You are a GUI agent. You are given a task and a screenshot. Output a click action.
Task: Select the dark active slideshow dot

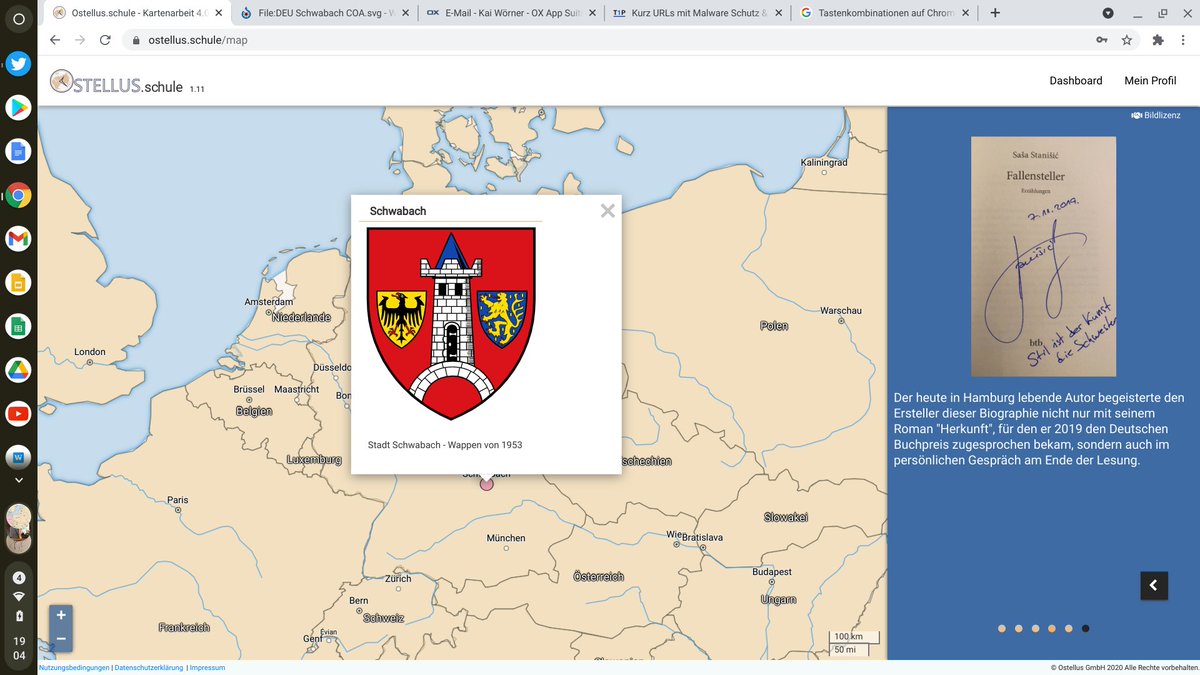[x=1086, y=629]
